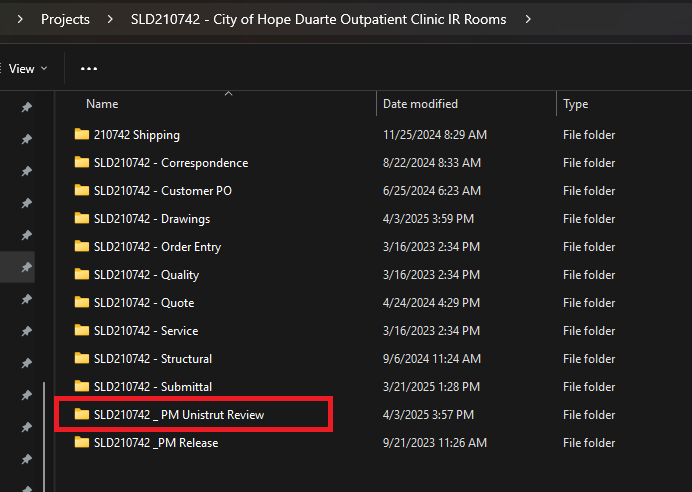Select SLD210742 - Submittal folder name

click(153, 387)
